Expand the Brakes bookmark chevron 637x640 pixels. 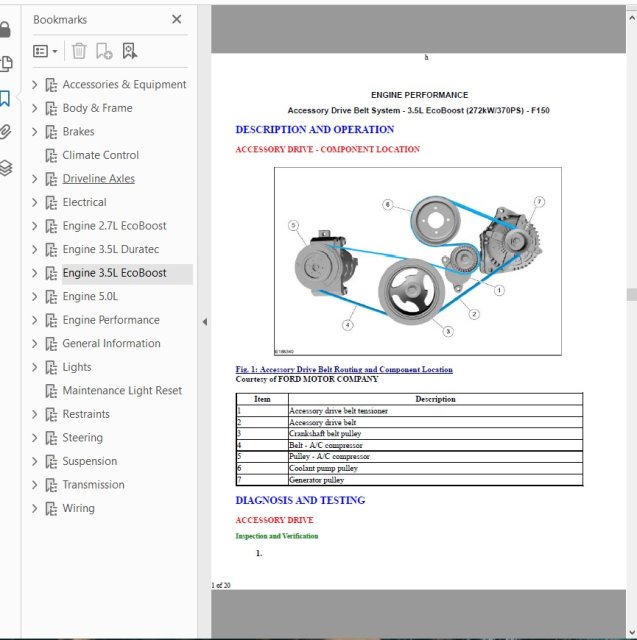click(x=34, y=132)
